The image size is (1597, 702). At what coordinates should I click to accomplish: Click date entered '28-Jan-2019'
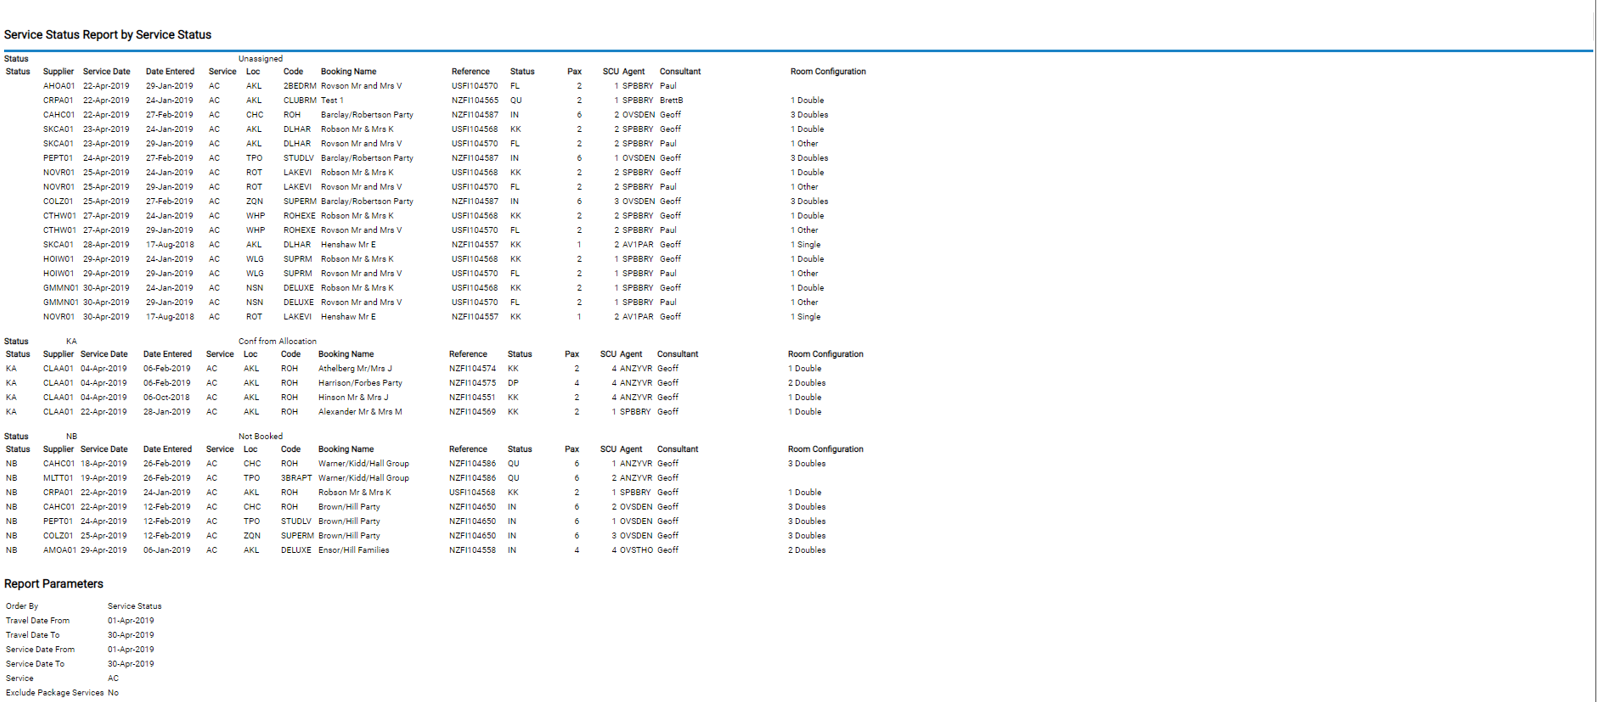[x=166, y=412]
